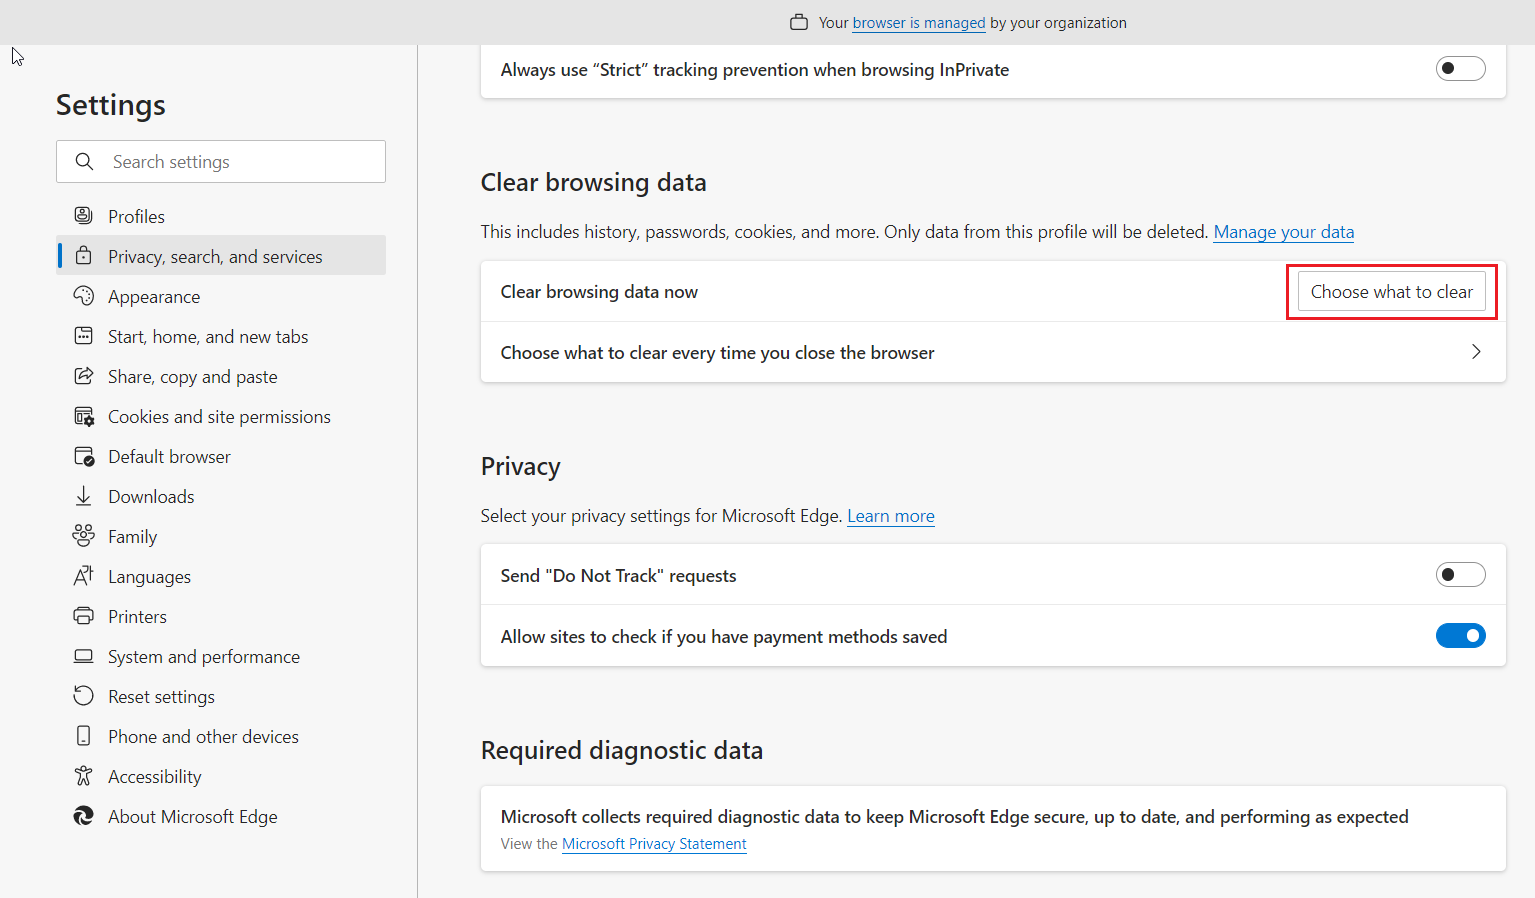Click the Downloads arrow icon

[x=84, y=496]
